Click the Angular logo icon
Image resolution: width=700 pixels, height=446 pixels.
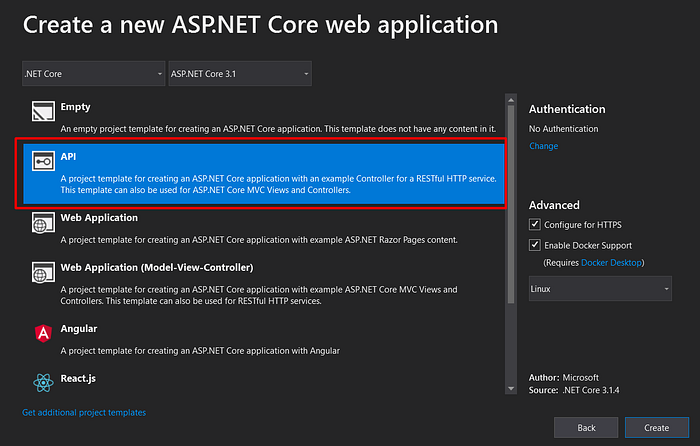(43, 333)
